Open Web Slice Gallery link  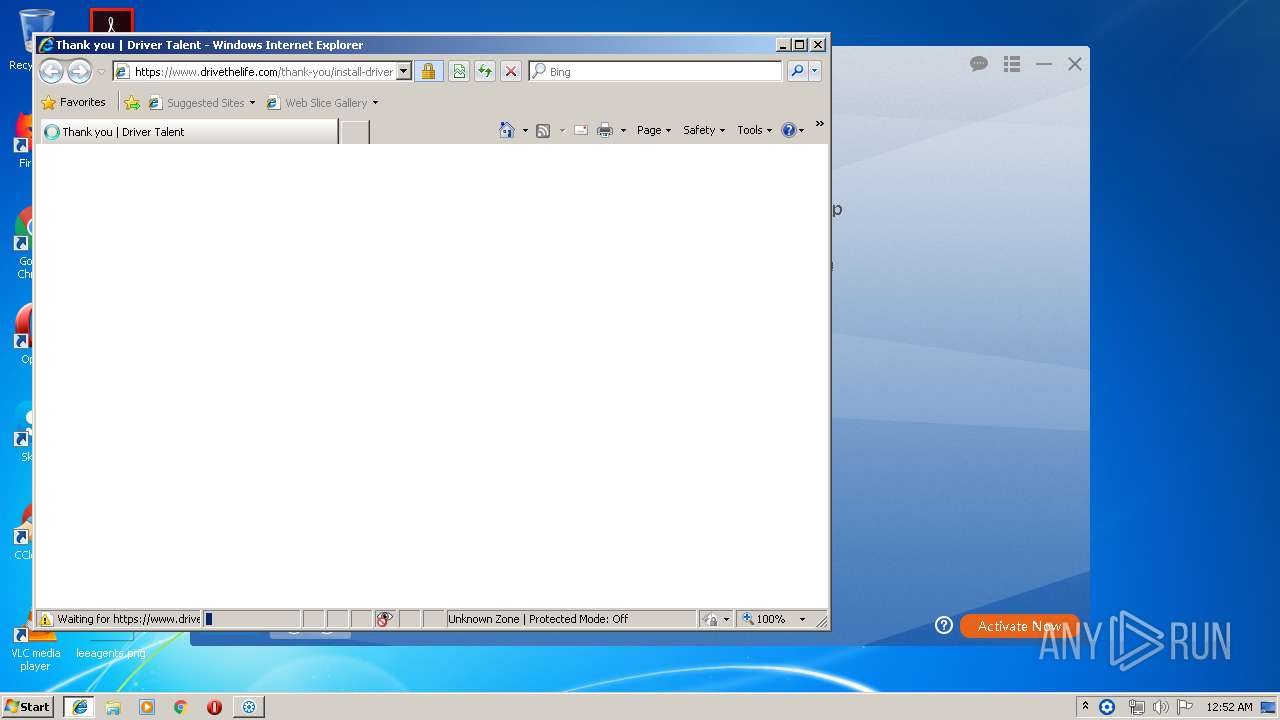tap(322, 103)
